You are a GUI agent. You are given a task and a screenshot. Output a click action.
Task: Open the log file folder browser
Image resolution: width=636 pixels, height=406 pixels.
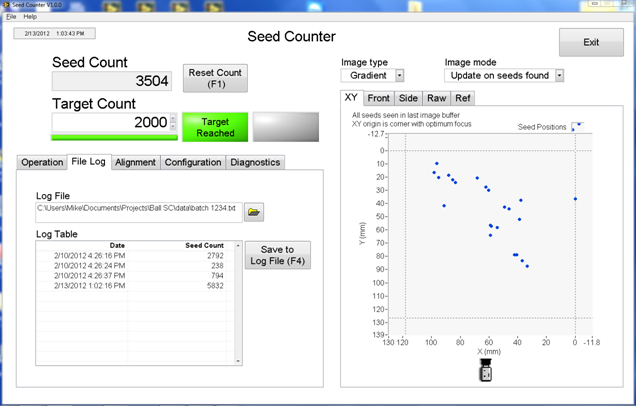[x=254, y=211]
